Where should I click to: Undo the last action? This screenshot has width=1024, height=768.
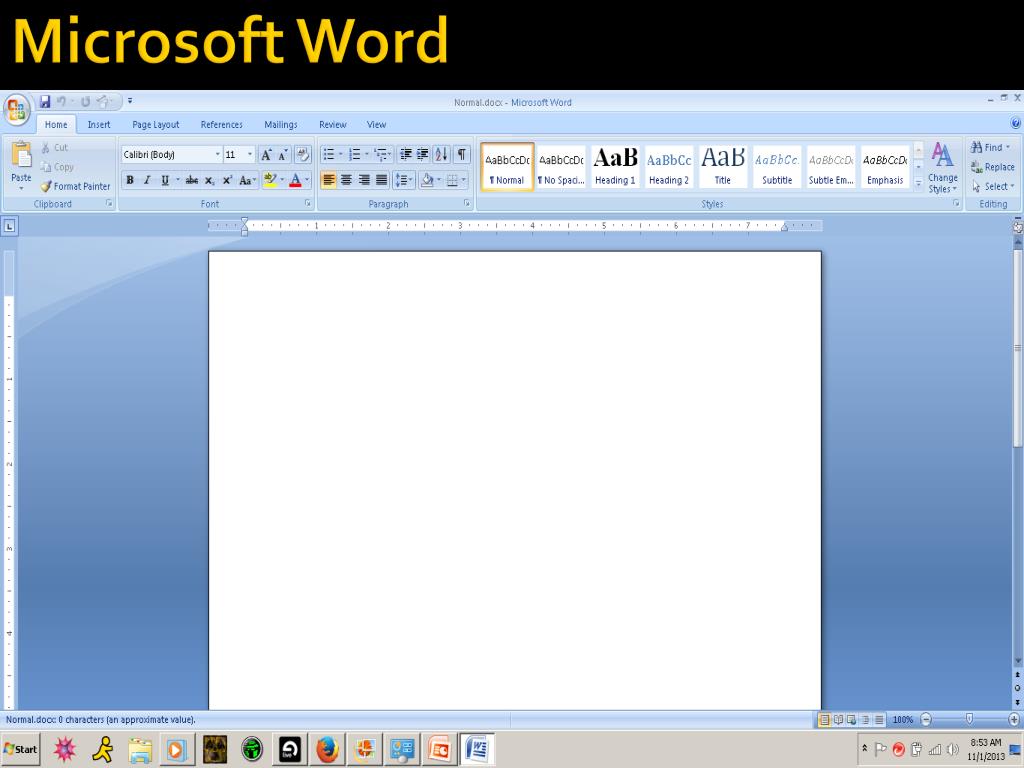point(61,101)
